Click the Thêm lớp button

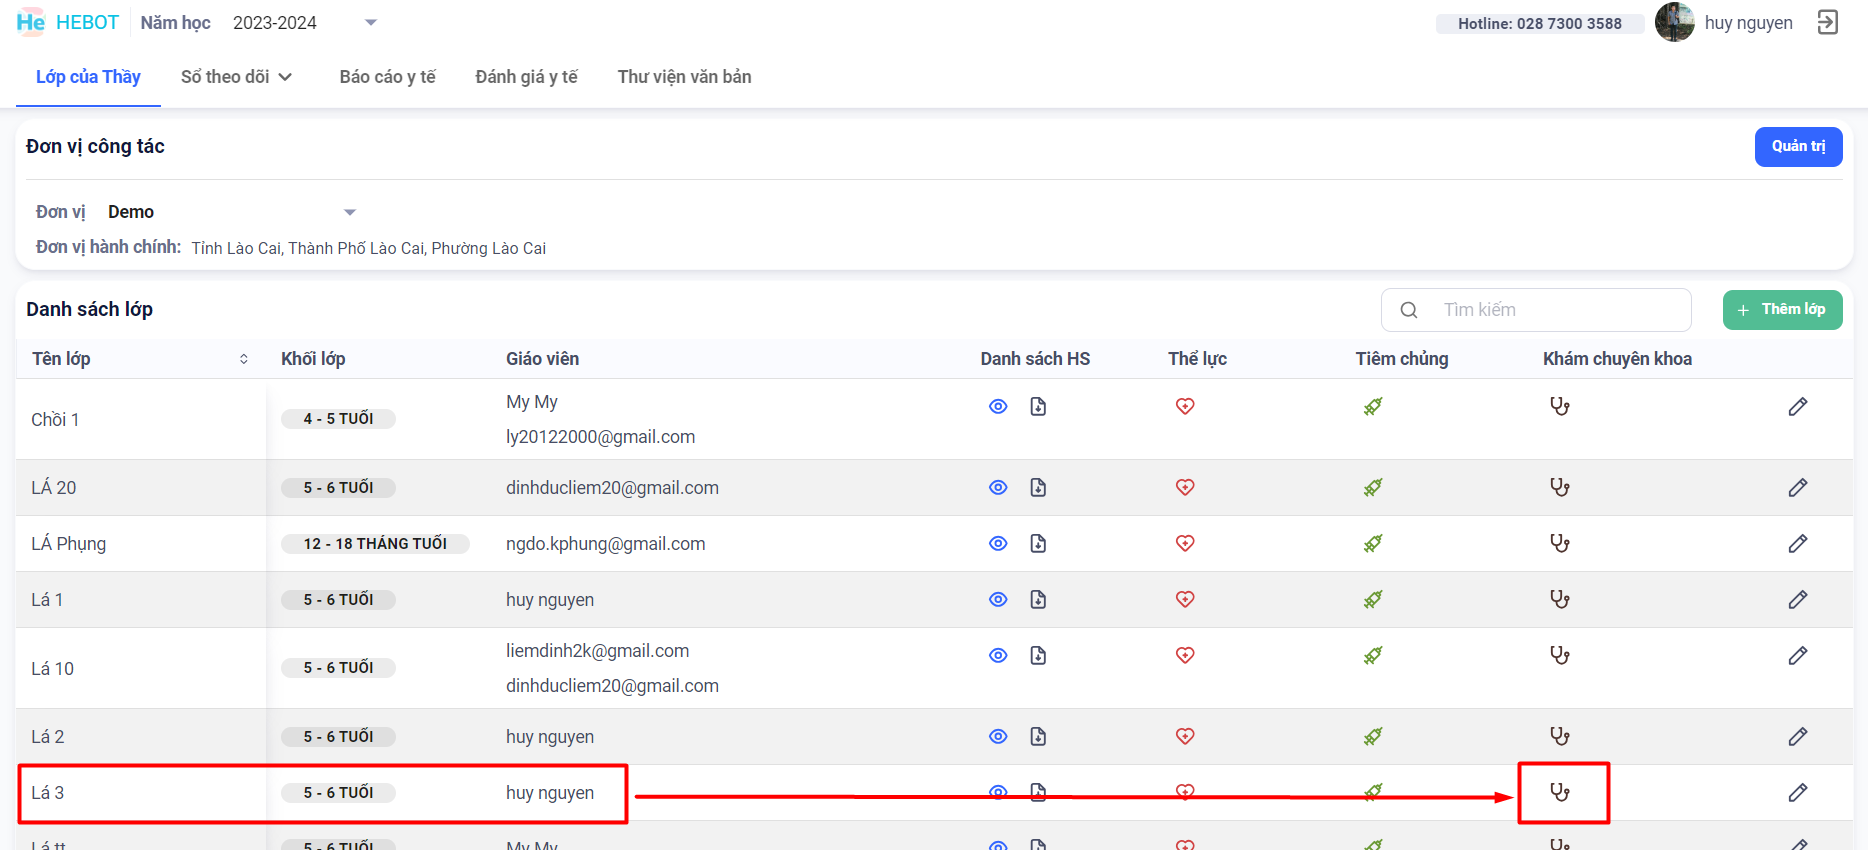[1781, 310]
